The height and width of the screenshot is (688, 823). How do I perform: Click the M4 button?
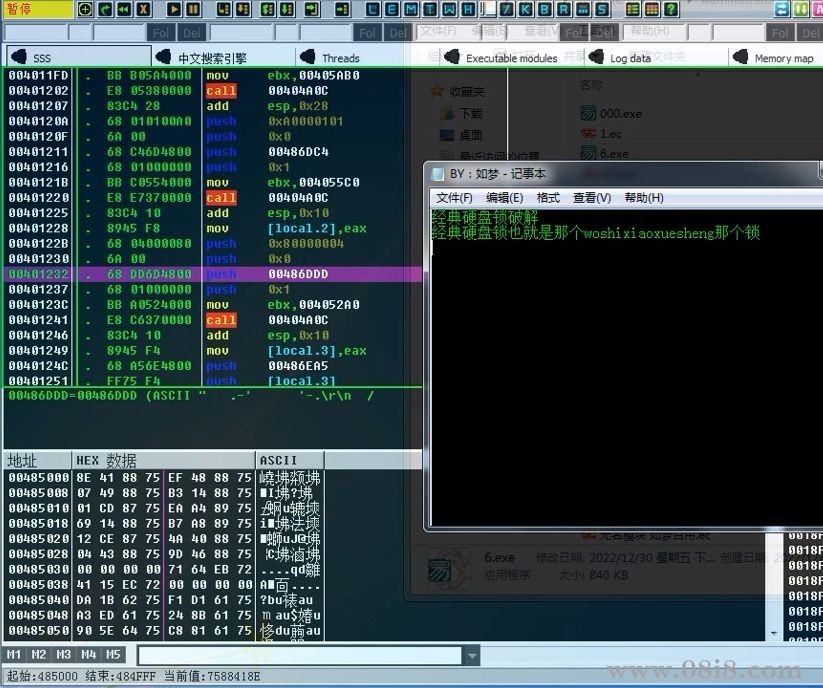pos(88,654)
